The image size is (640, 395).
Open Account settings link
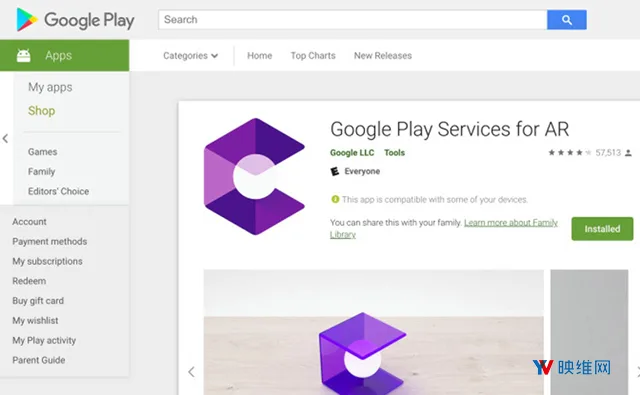tap(29, 222)
